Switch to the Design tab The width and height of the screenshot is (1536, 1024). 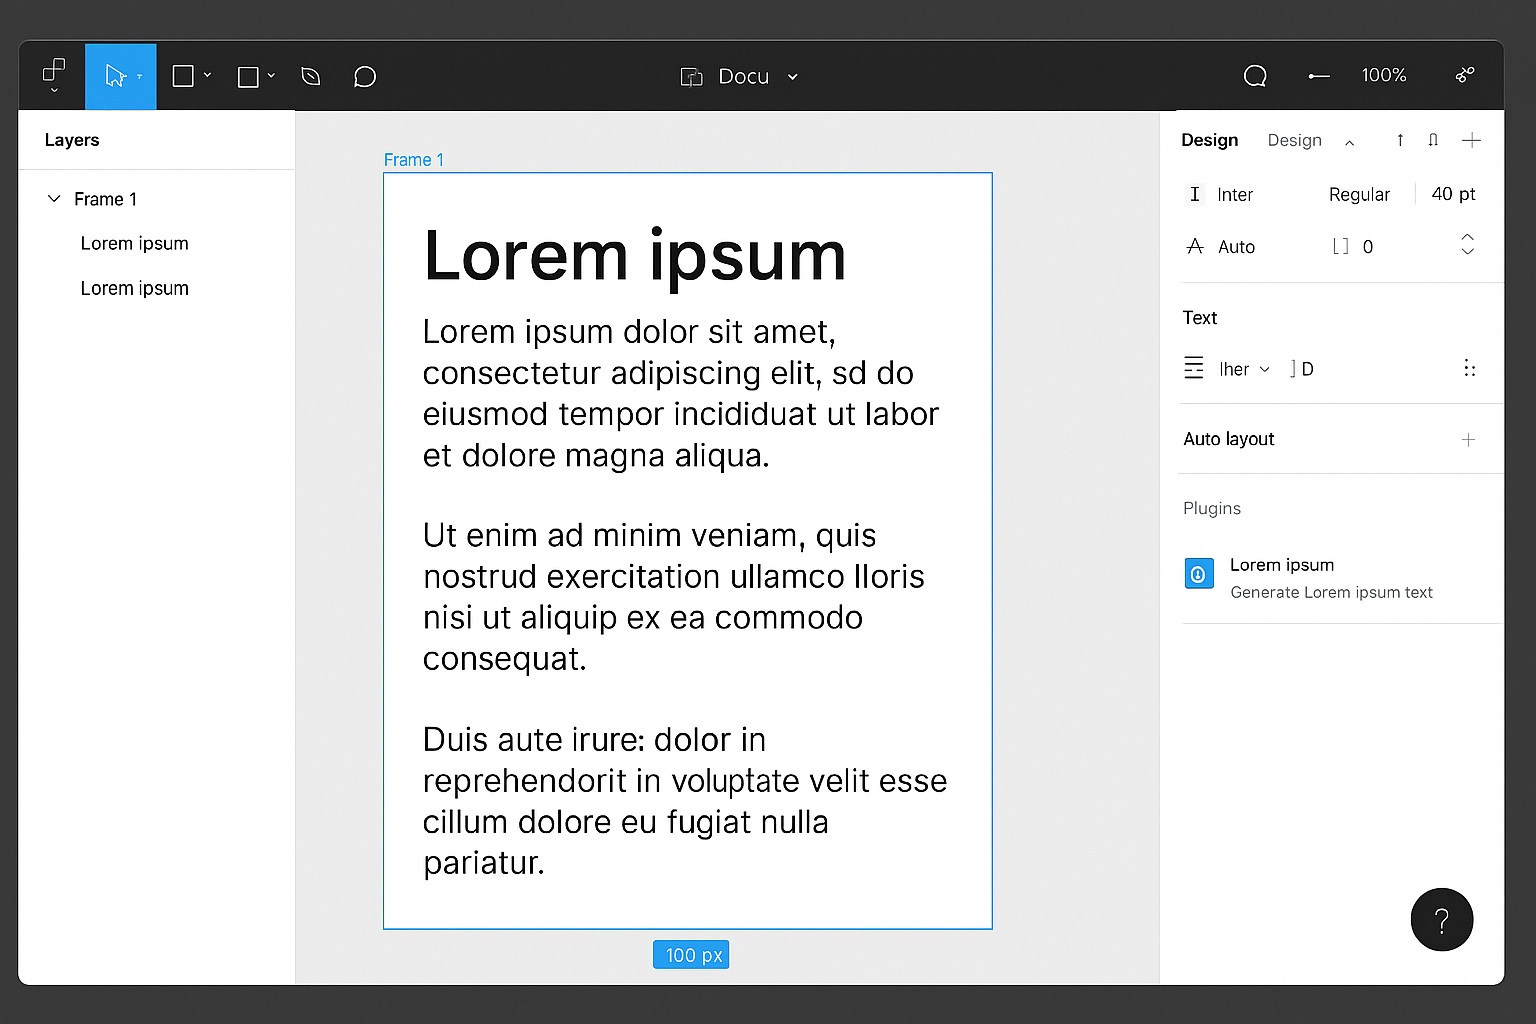1209,140
